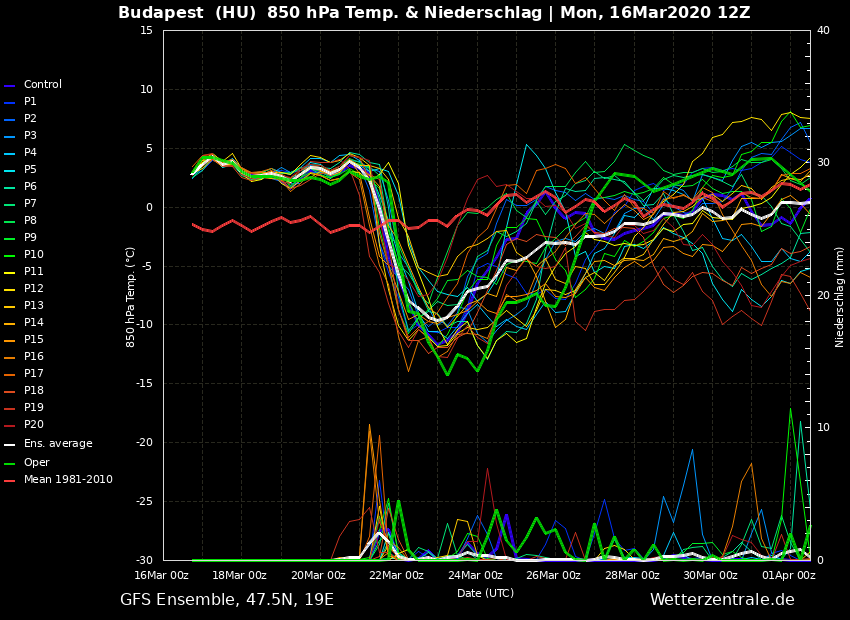
Task: Click the Control legend line marker
Action: (x=10, y=85)
